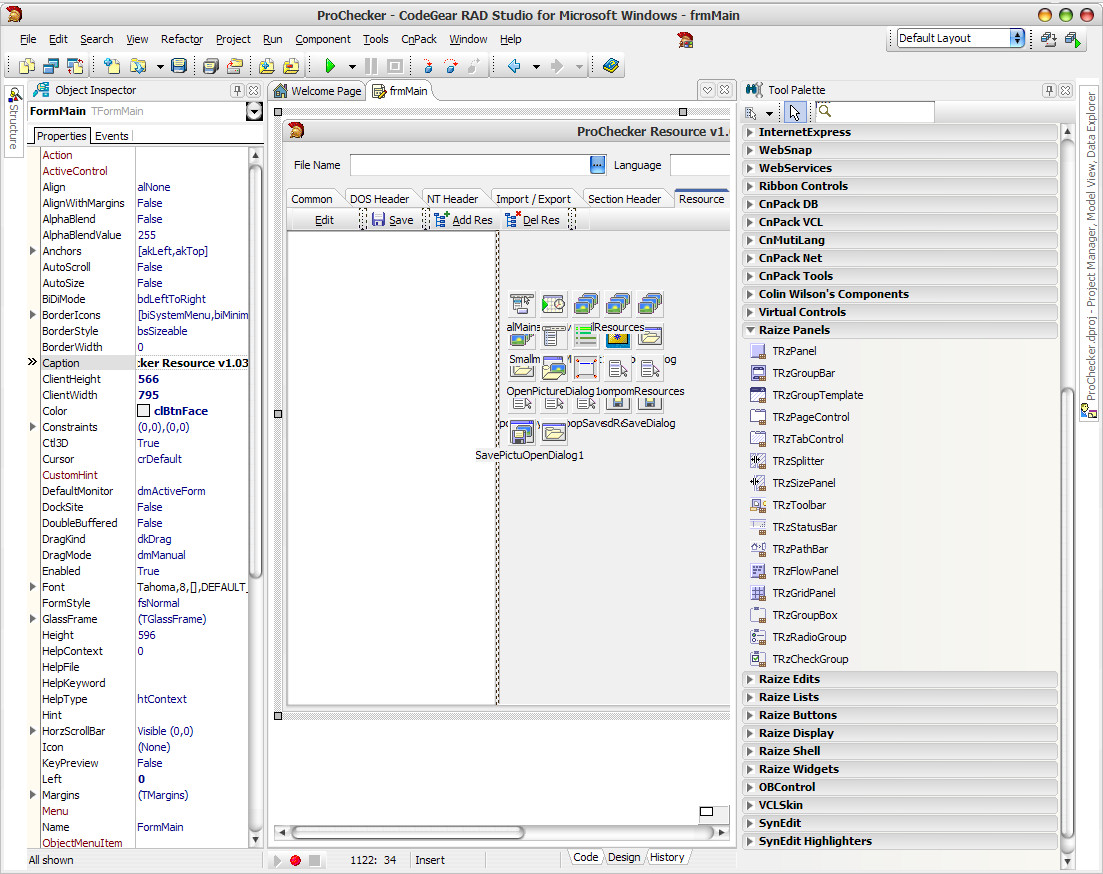
Task: Click the Edit button on the form toolbar
Action: tap(324, 220)
